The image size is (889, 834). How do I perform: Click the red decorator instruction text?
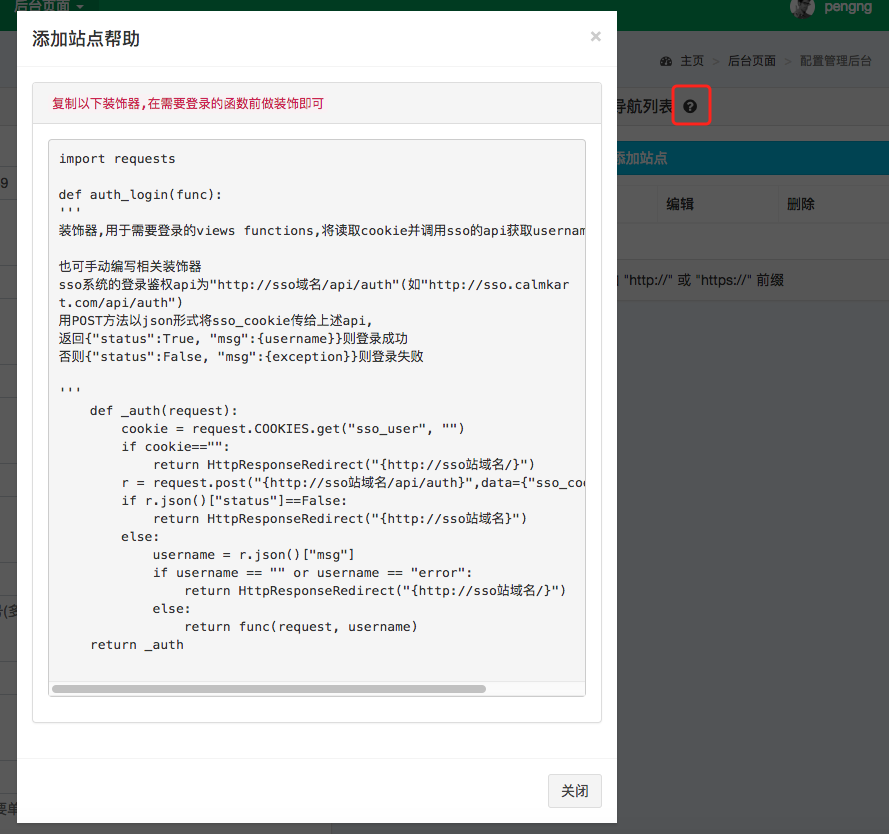pyautogui.click(x=188, y=104)
